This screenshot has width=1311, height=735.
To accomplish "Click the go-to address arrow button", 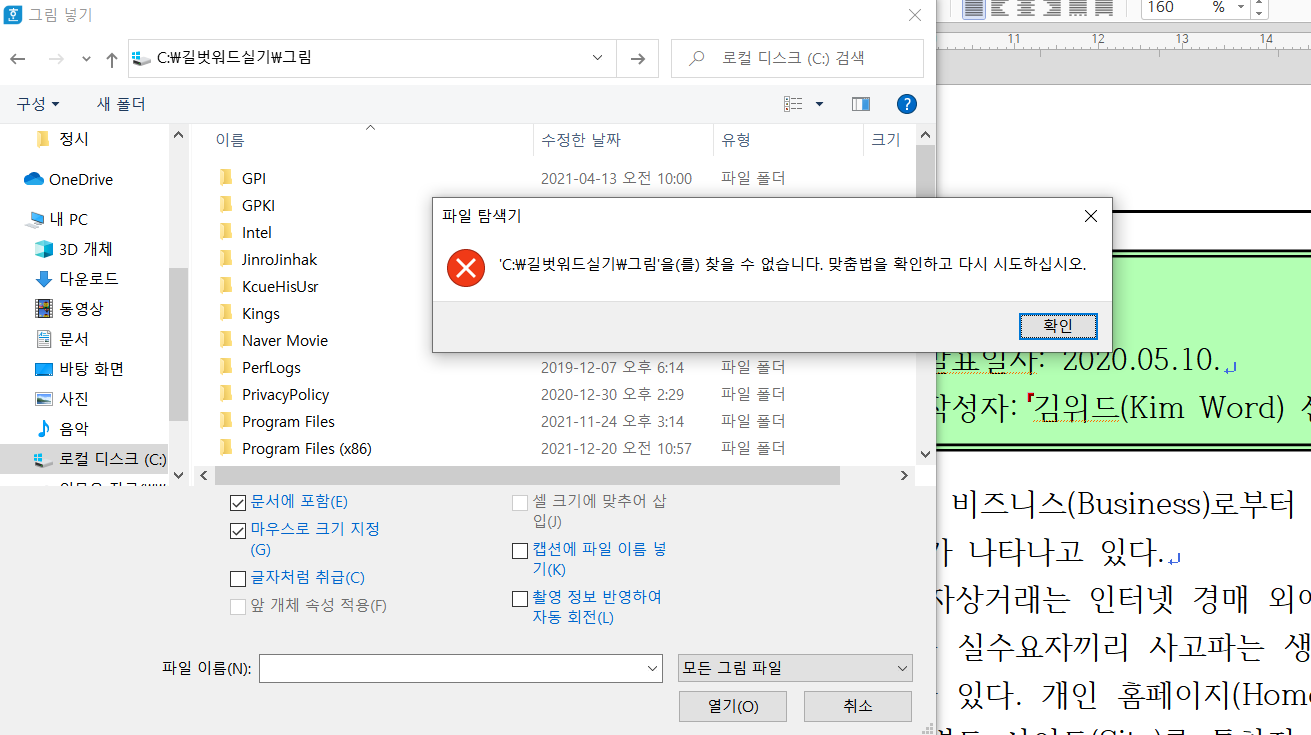I will (x=637, y=59).
